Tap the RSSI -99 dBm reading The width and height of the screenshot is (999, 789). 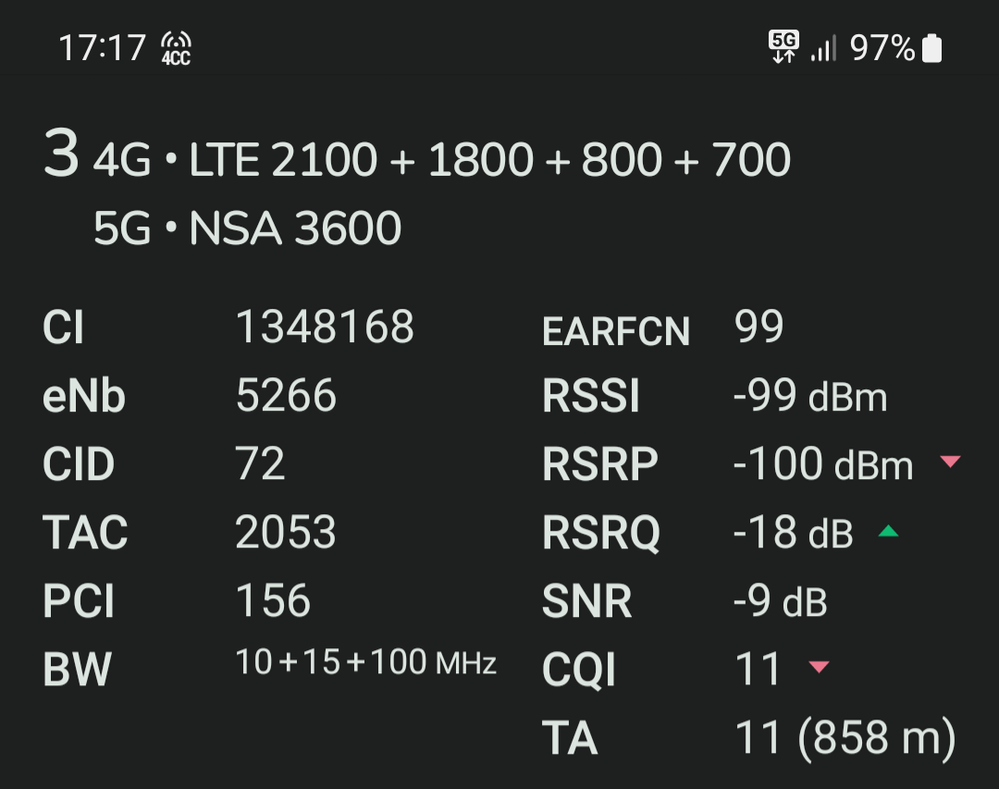[810, 396]
